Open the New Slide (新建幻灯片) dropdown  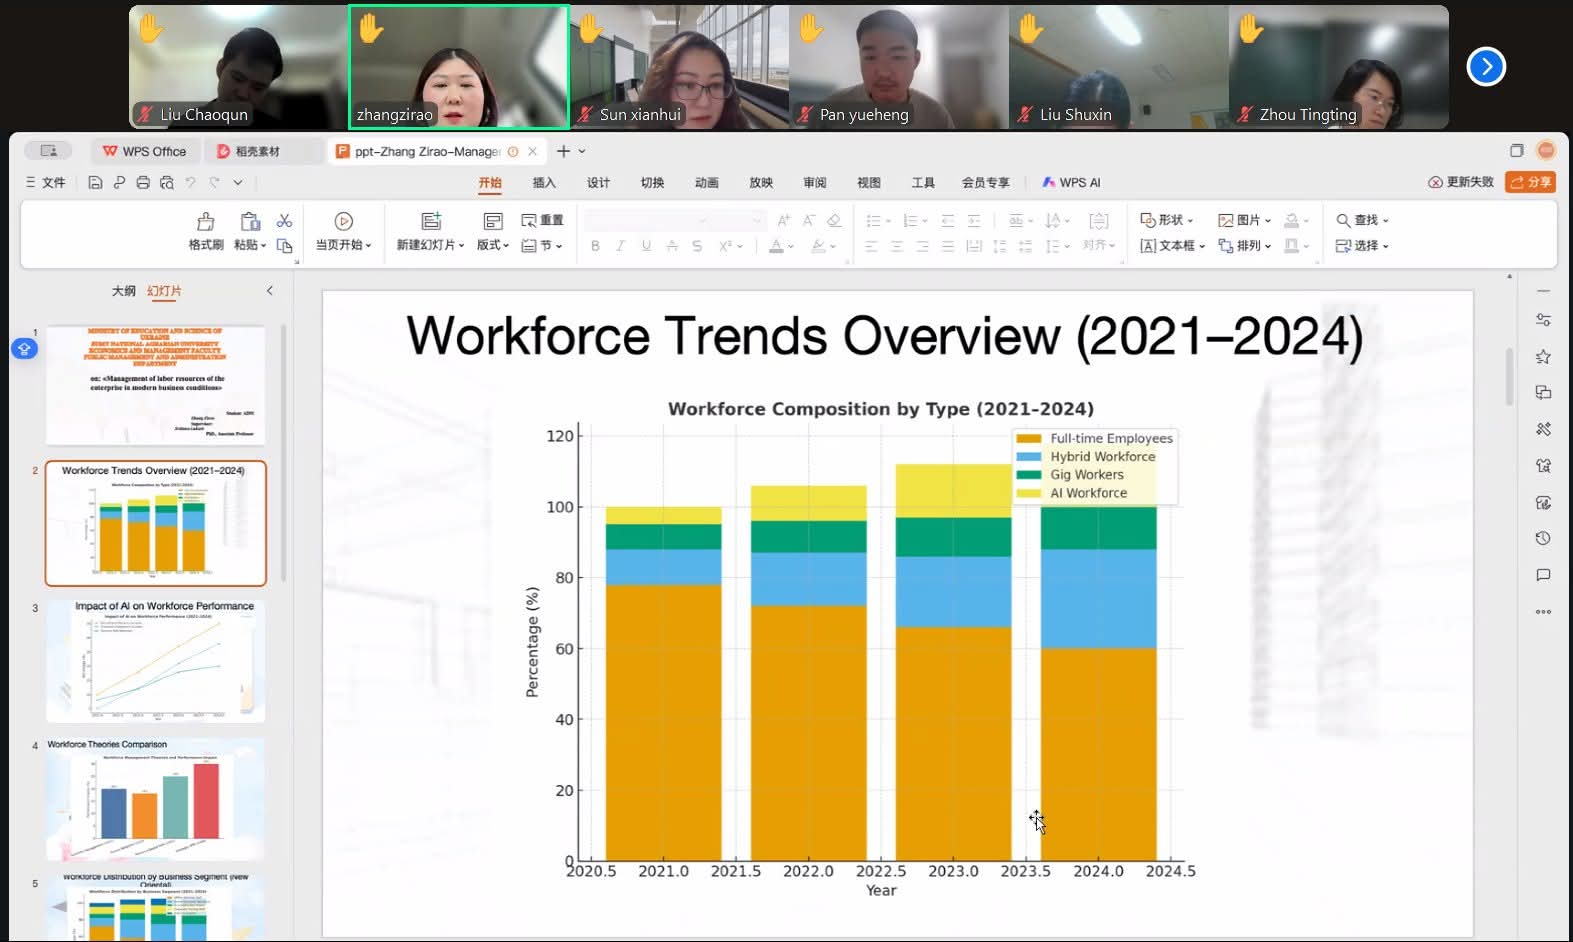coord(430,244)
